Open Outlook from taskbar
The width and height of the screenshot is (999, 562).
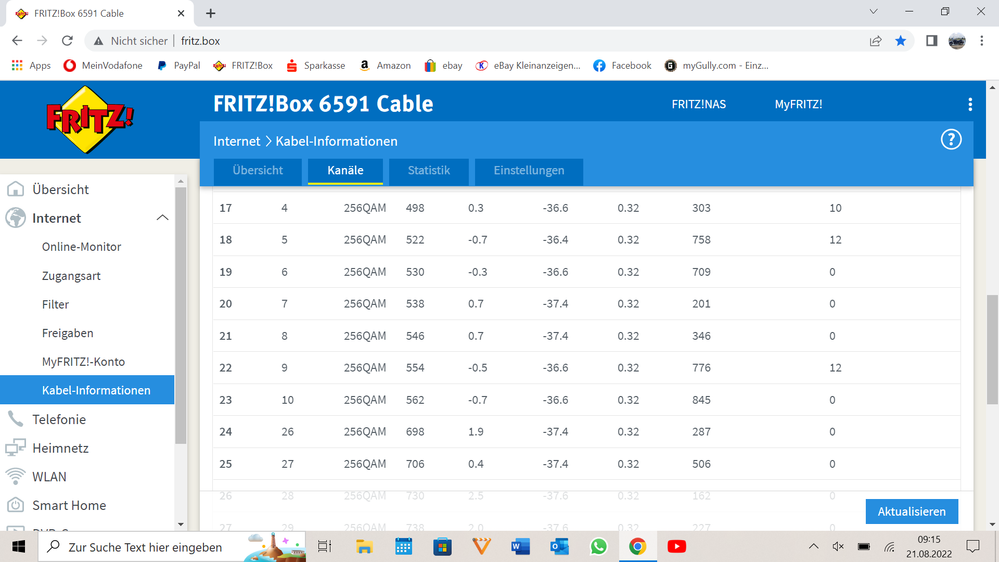(559, 547)
